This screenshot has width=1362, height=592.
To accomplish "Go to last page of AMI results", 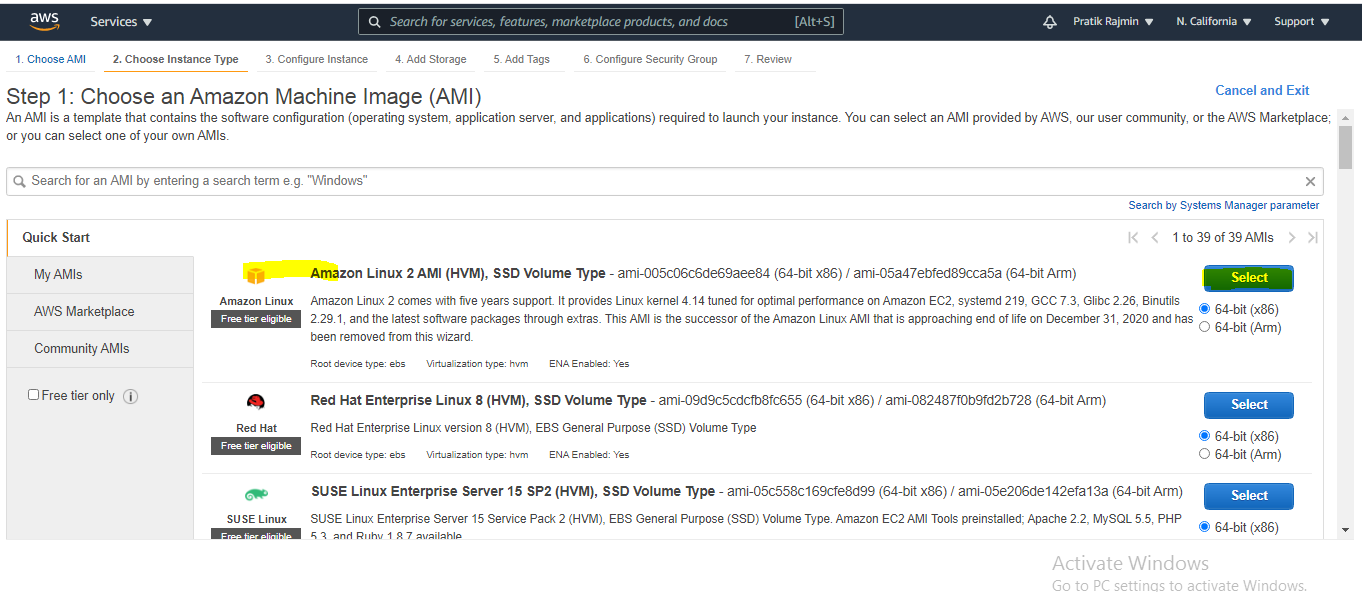I will pos(1313,238).
